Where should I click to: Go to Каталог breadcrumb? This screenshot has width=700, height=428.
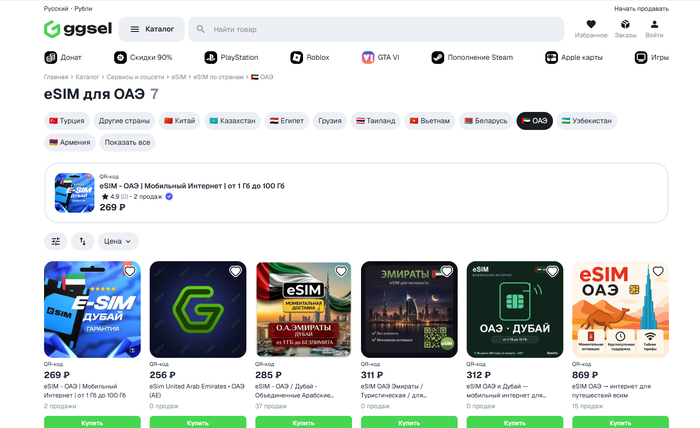87,77
